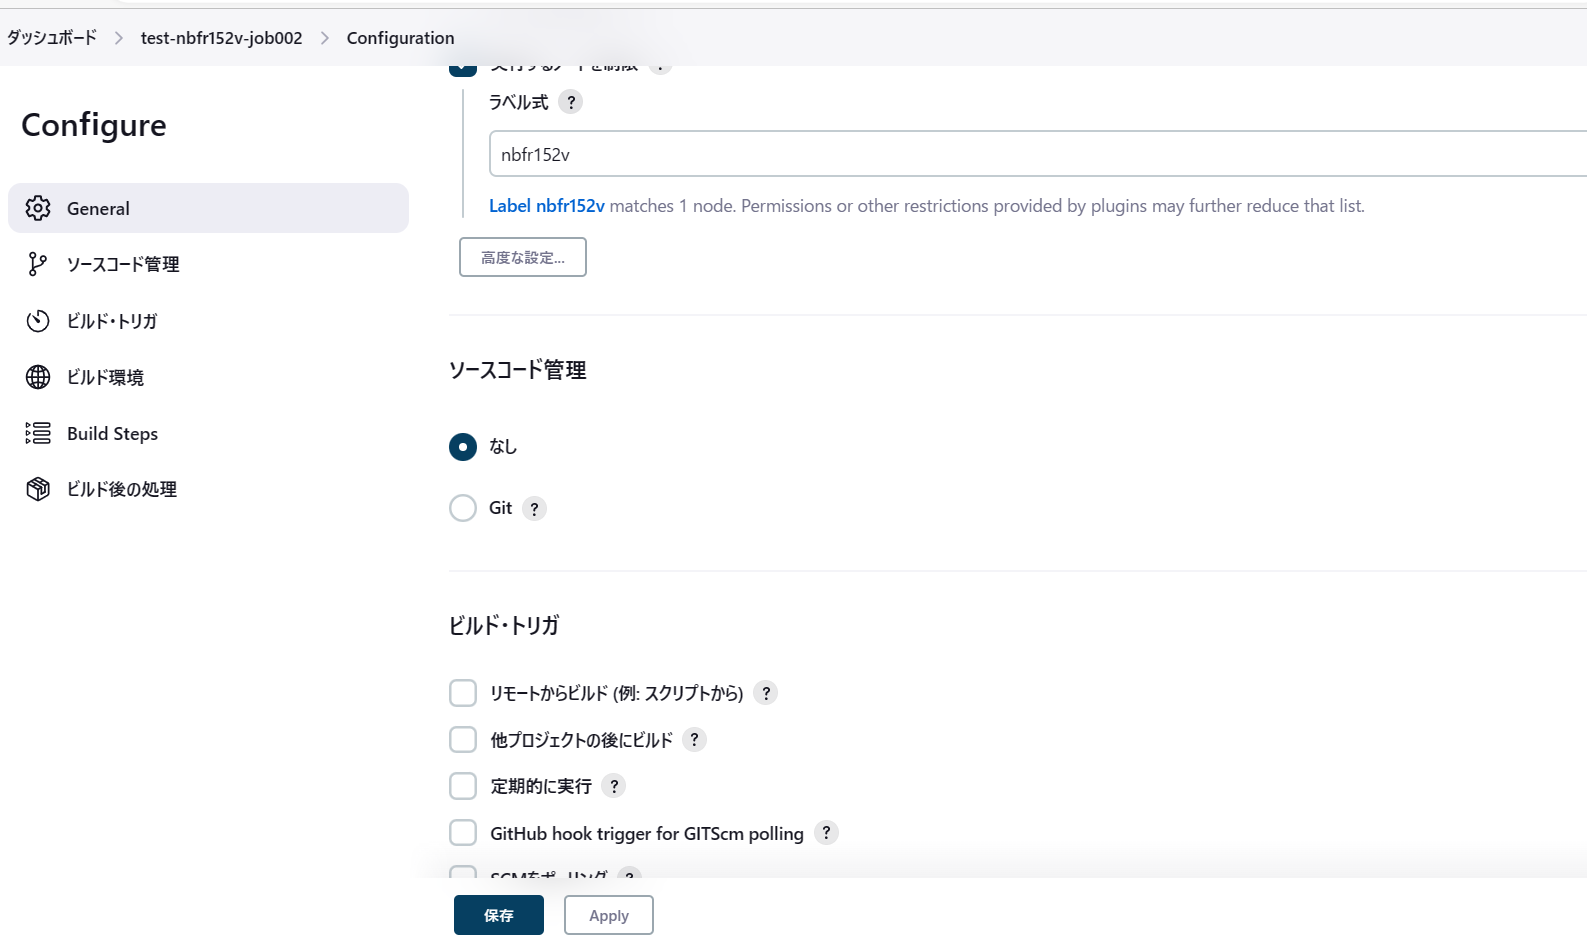Go to General section in sidebar

[x=208, y=208]
